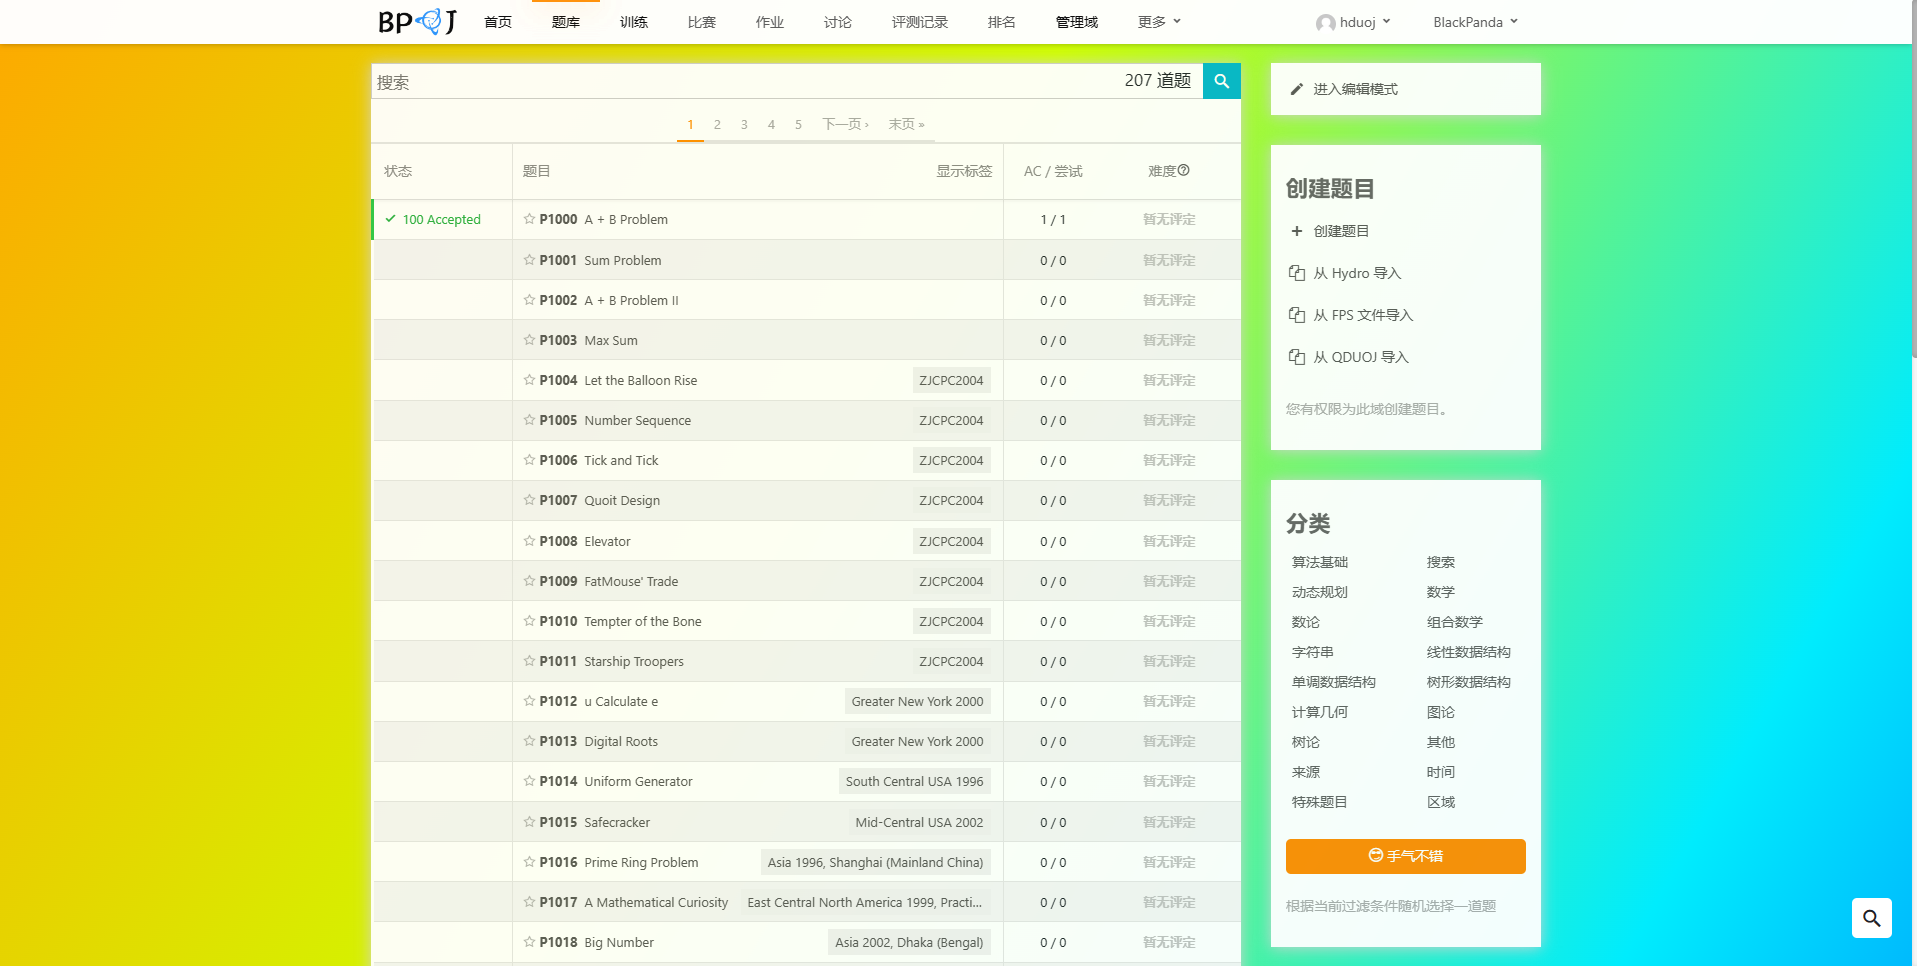This screenshot has height=966, width=1917.
Task: Open the 比赛 nav tab
Action: pos(702,22)
